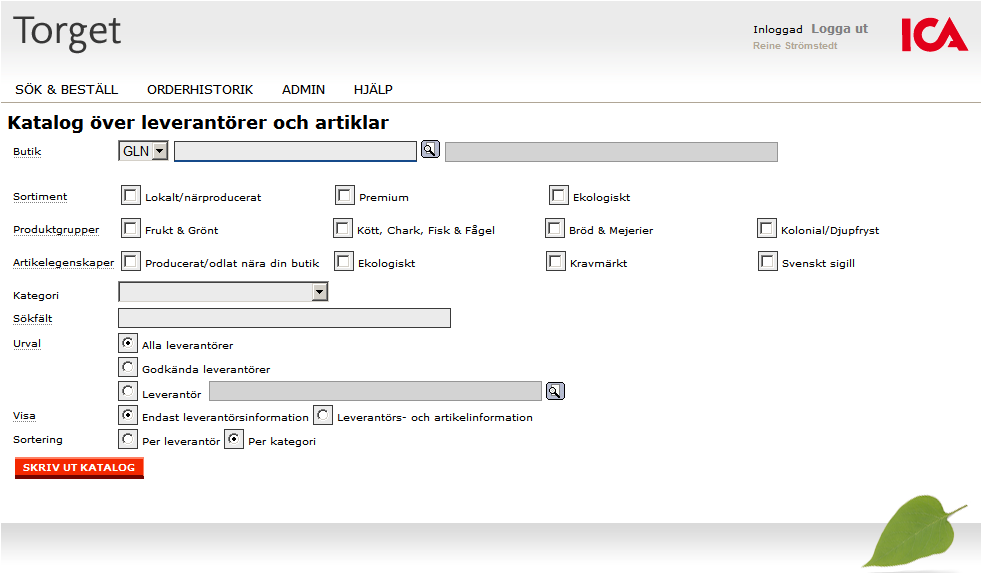Select Leverantörs- och artikelinformation radio

pos(323,415)
